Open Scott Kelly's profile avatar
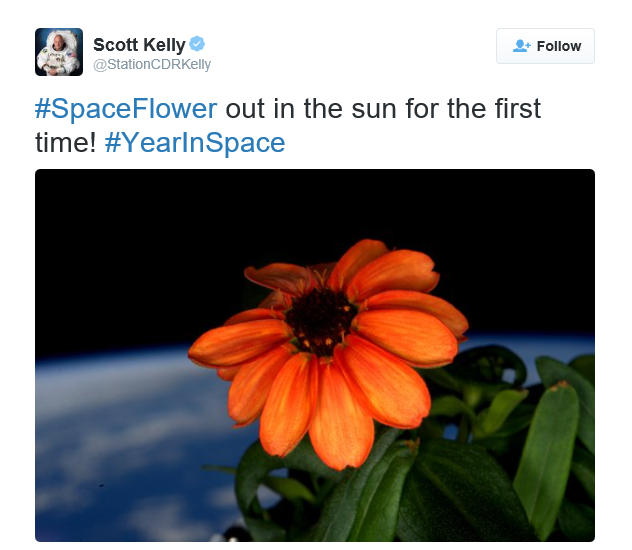The width and height of the screenshot is (632, 550). click(59, 52)
